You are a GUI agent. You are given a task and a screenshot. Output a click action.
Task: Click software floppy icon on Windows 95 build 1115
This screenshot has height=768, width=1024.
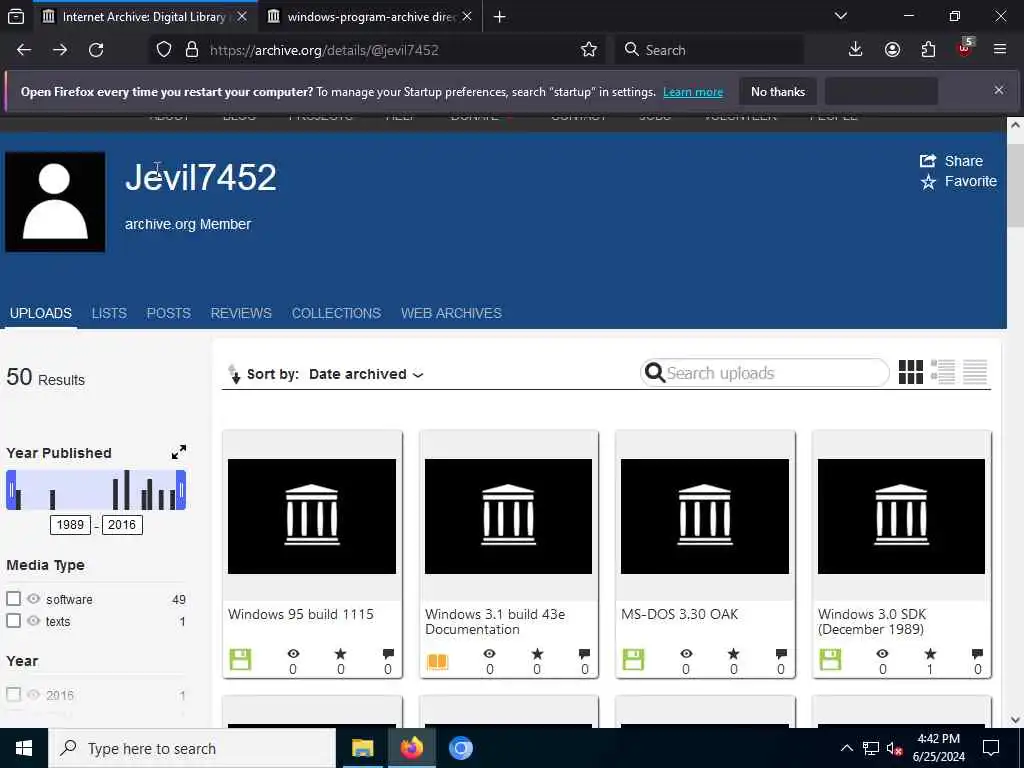pos(240,660)
